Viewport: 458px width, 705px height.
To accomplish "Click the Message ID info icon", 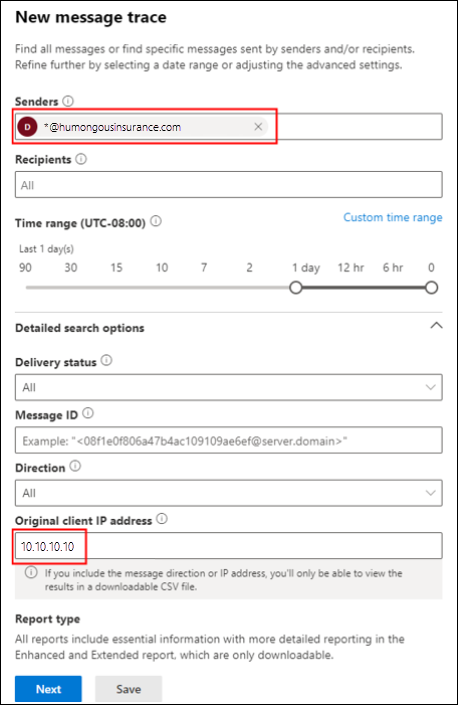I will [x=88, y=413].
